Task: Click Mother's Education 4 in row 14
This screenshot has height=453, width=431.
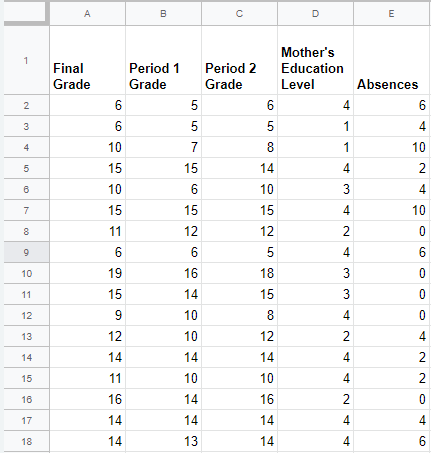Action: coord(315,357)
